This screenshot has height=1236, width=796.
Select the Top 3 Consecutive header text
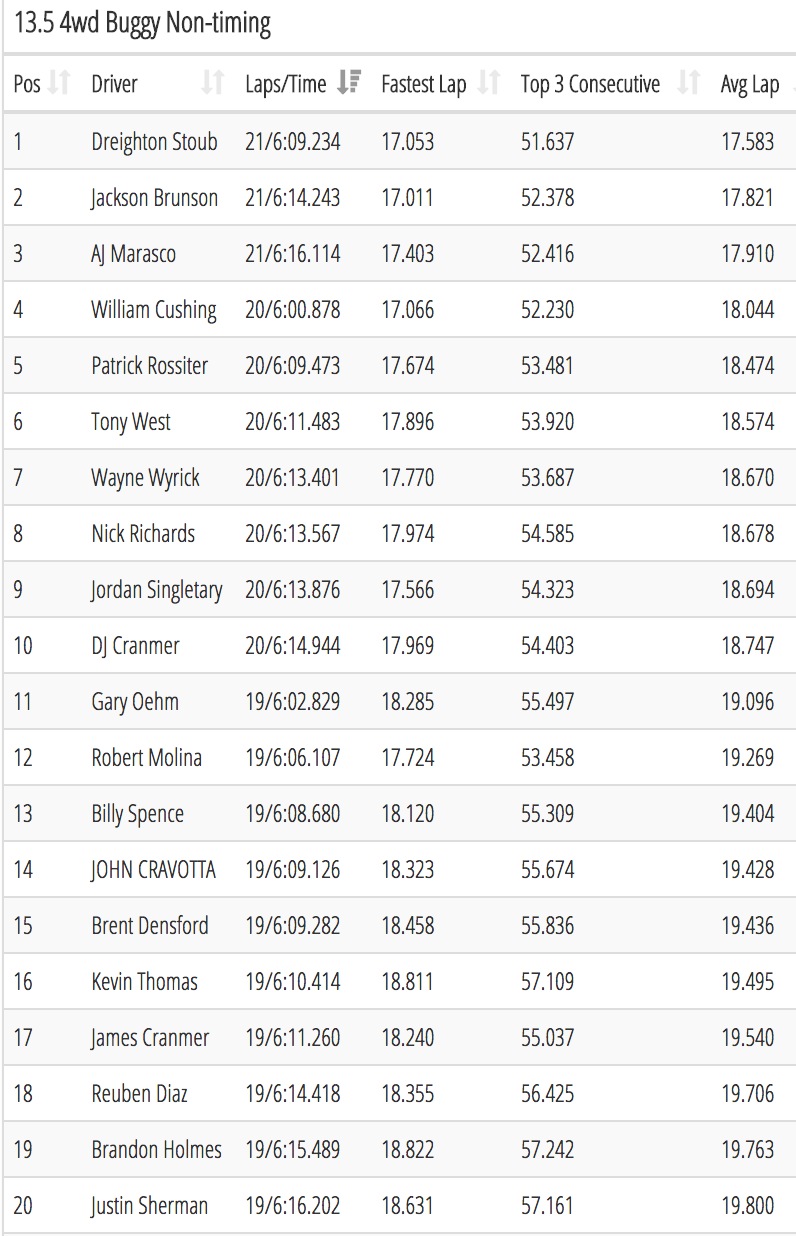point(590,85)
